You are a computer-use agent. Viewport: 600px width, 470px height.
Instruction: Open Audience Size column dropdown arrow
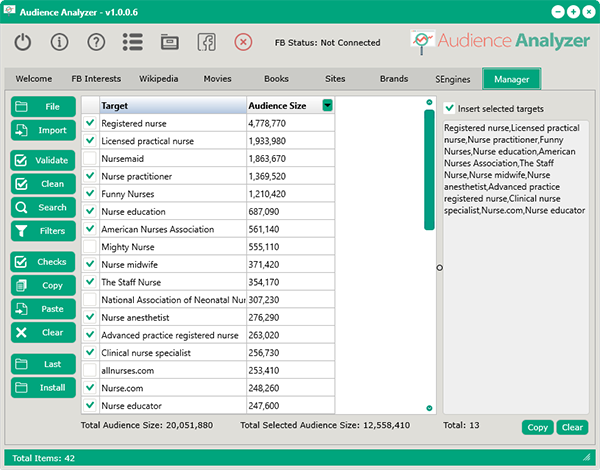tap(328, 105)
